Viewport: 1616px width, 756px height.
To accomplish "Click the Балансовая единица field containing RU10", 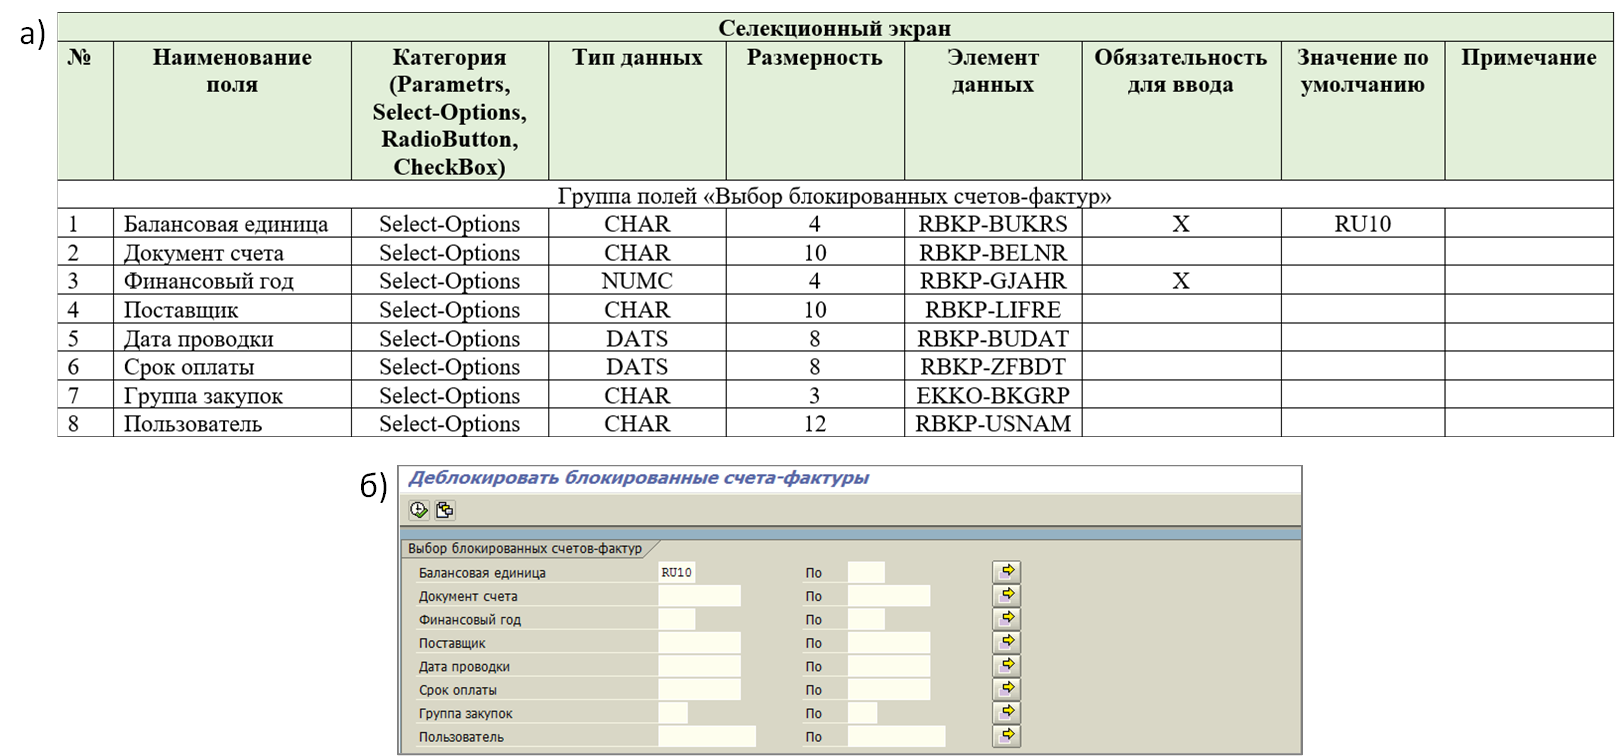I will click(x=677, y=572).
